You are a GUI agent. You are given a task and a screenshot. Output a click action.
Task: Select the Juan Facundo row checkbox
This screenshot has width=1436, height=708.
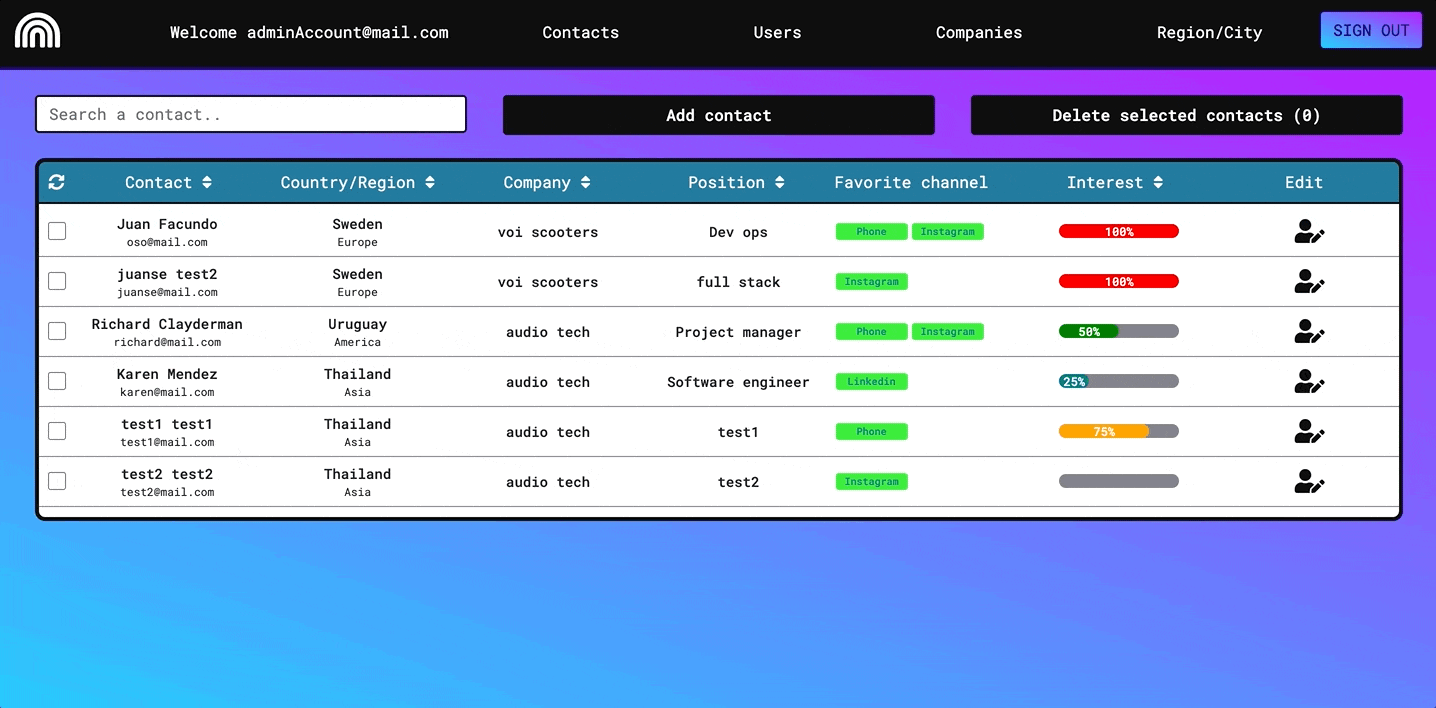point(57,231)
